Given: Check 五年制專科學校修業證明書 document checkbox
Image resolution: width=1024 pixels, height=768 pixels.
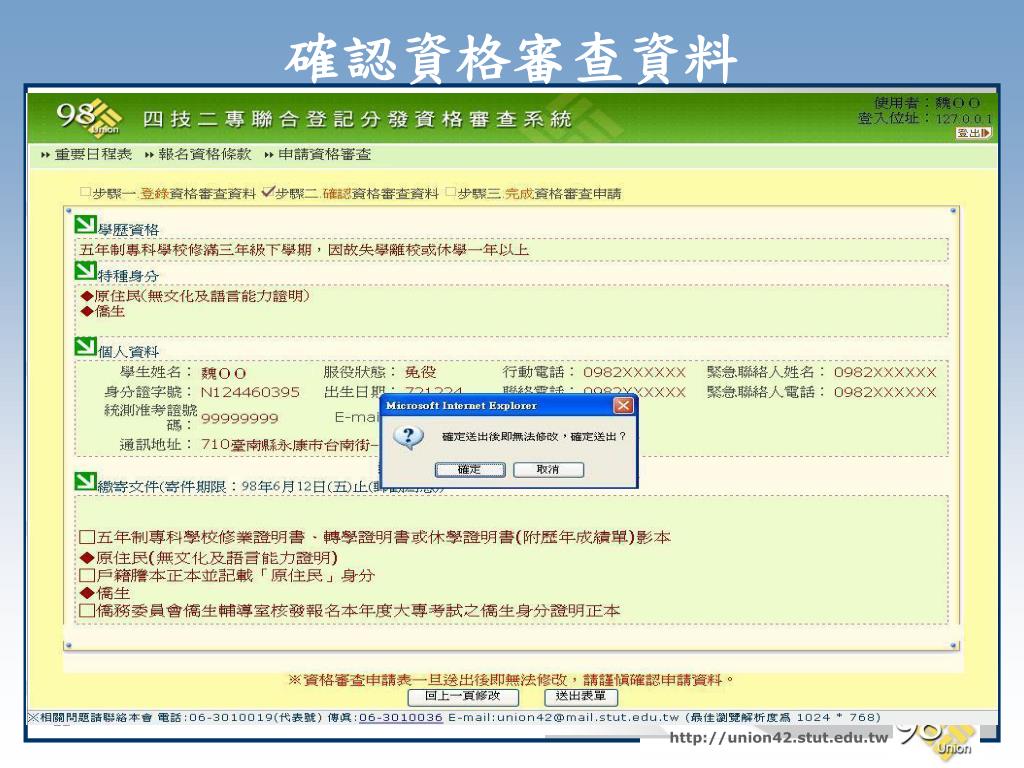Looking at the screenshot, I should (87, 537).
